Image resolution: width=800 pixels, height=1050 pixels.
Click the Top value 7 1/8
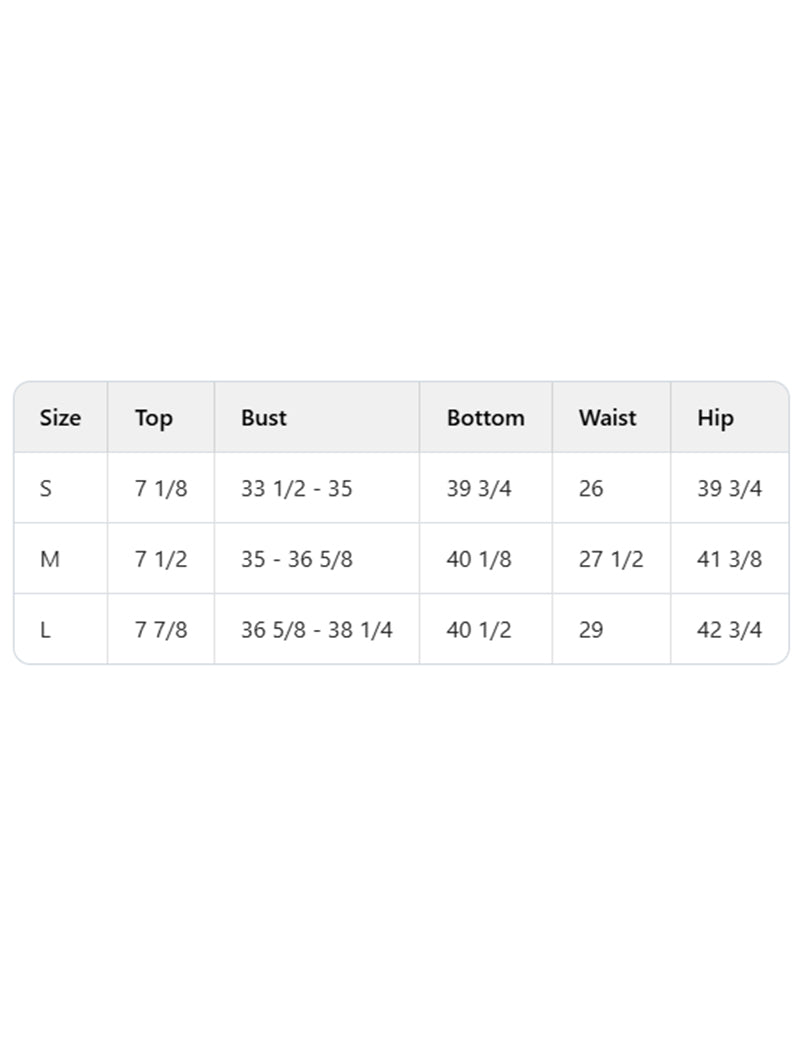pos(161,489)
